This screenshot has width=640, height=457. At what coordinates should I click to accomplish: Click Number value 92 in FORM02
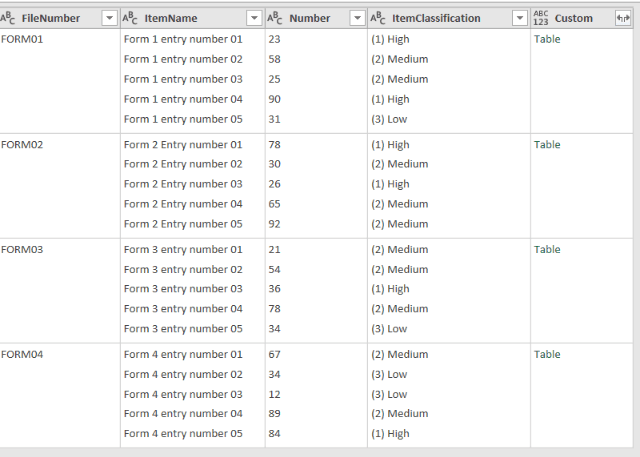274,224
